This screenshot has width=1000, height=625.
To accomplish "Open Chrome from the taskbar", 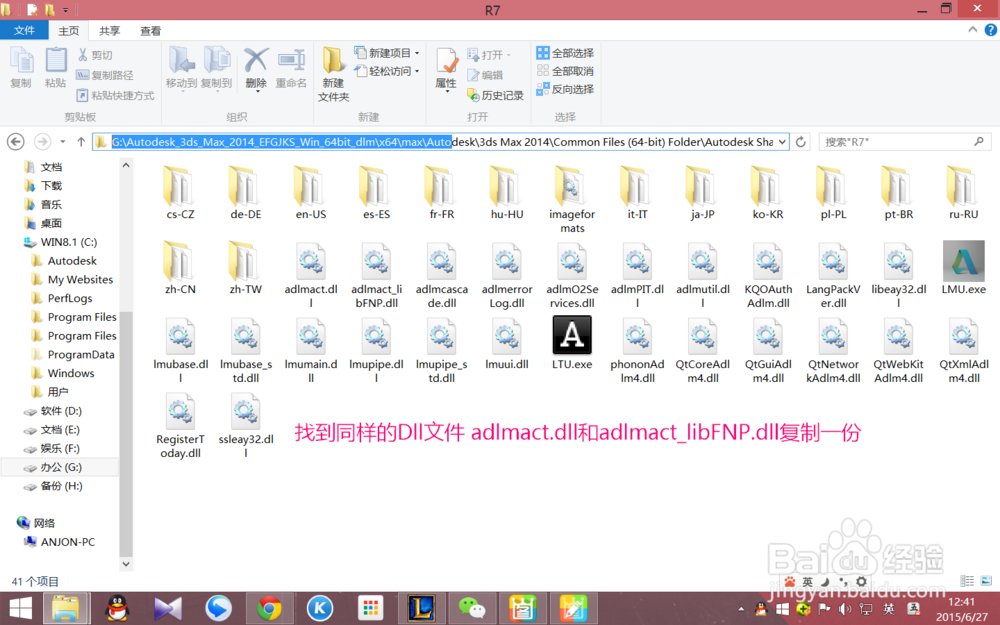I will [x=269, y=608].
